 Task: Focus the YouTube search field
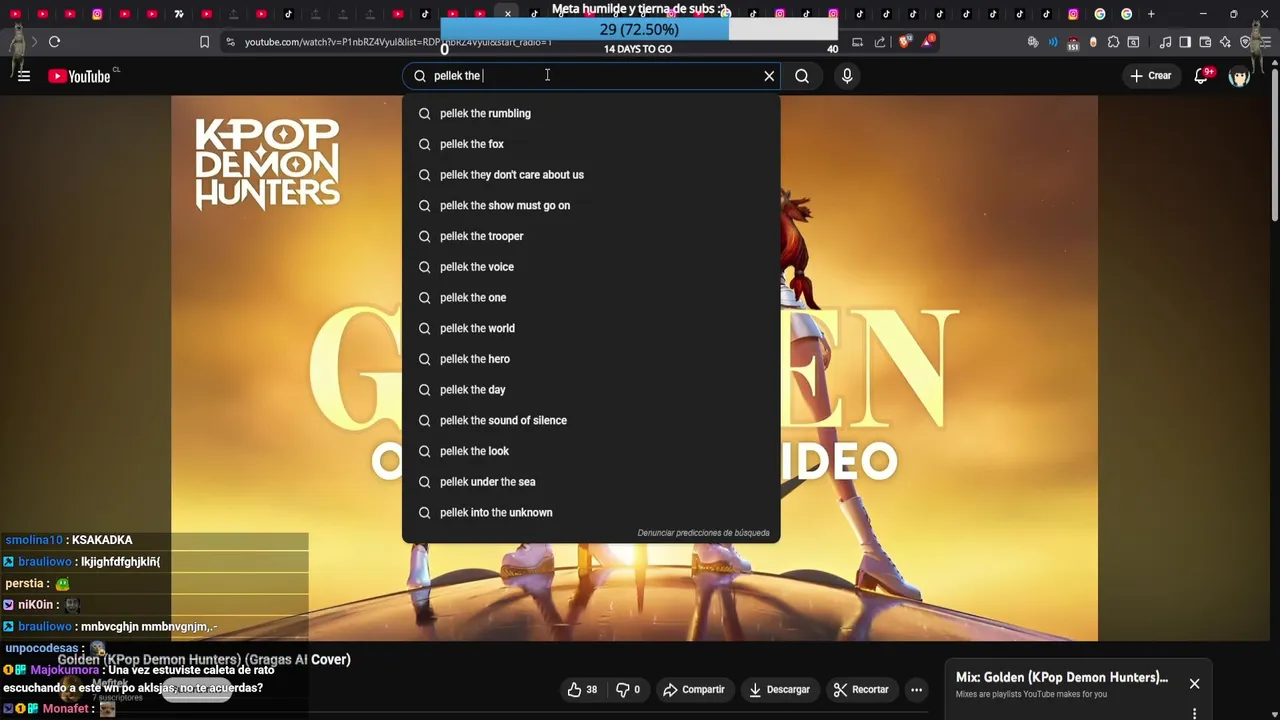click(x=590, y=76)
